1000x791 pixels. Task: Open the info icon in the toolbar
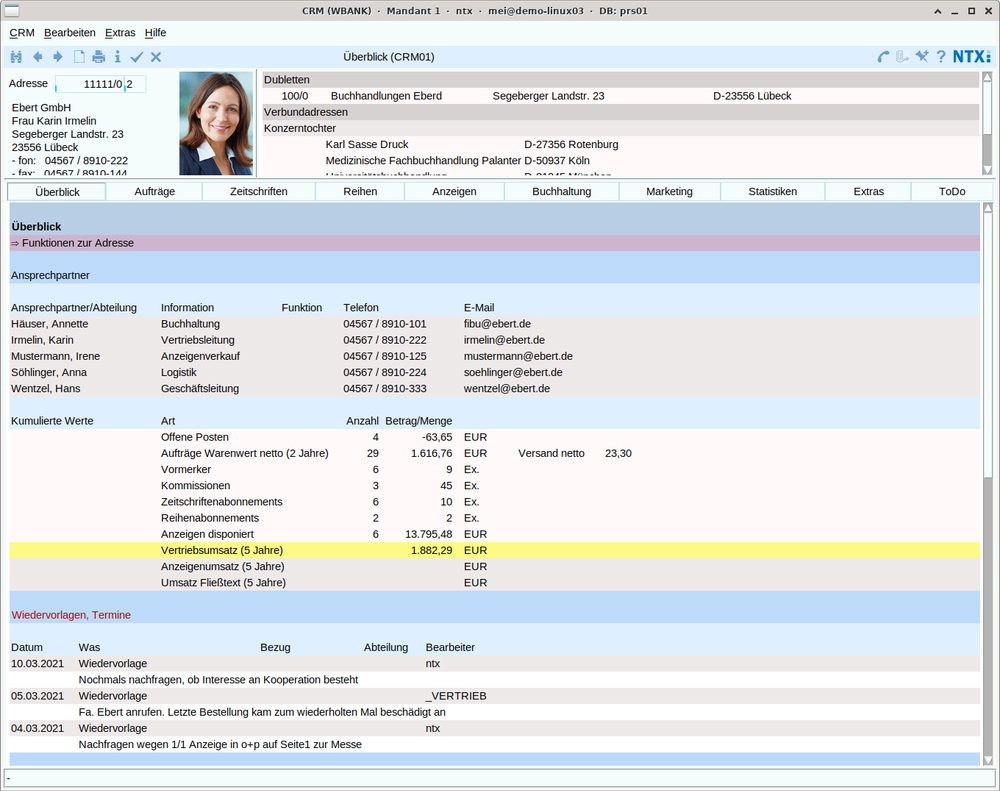pyautogui.click(x=117, y=57)
